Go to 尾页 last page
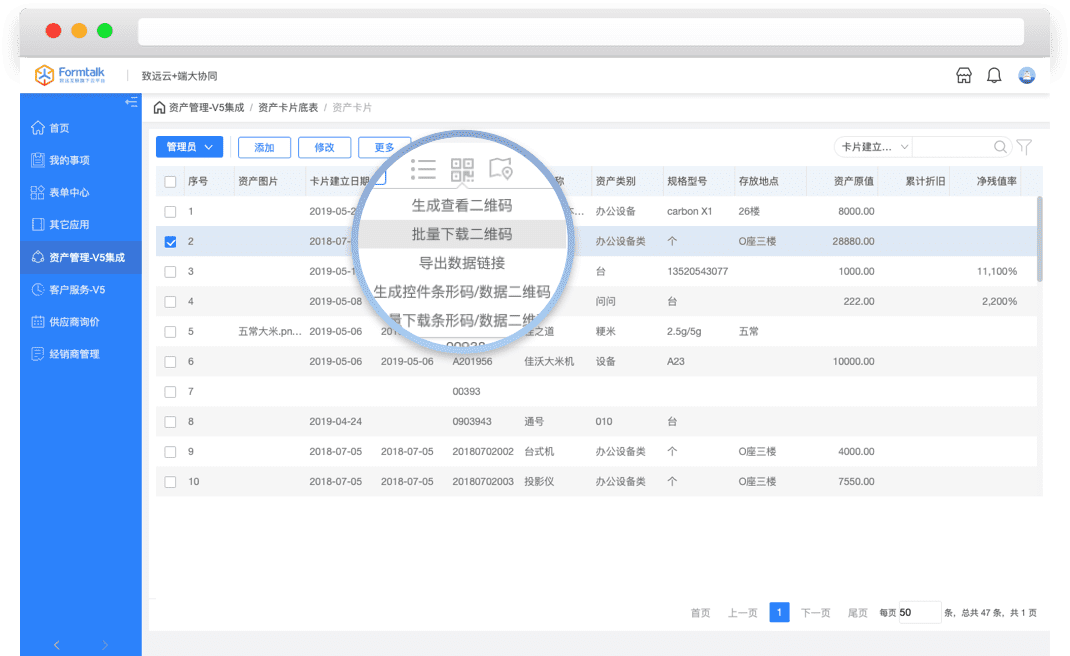 point(857,612)
